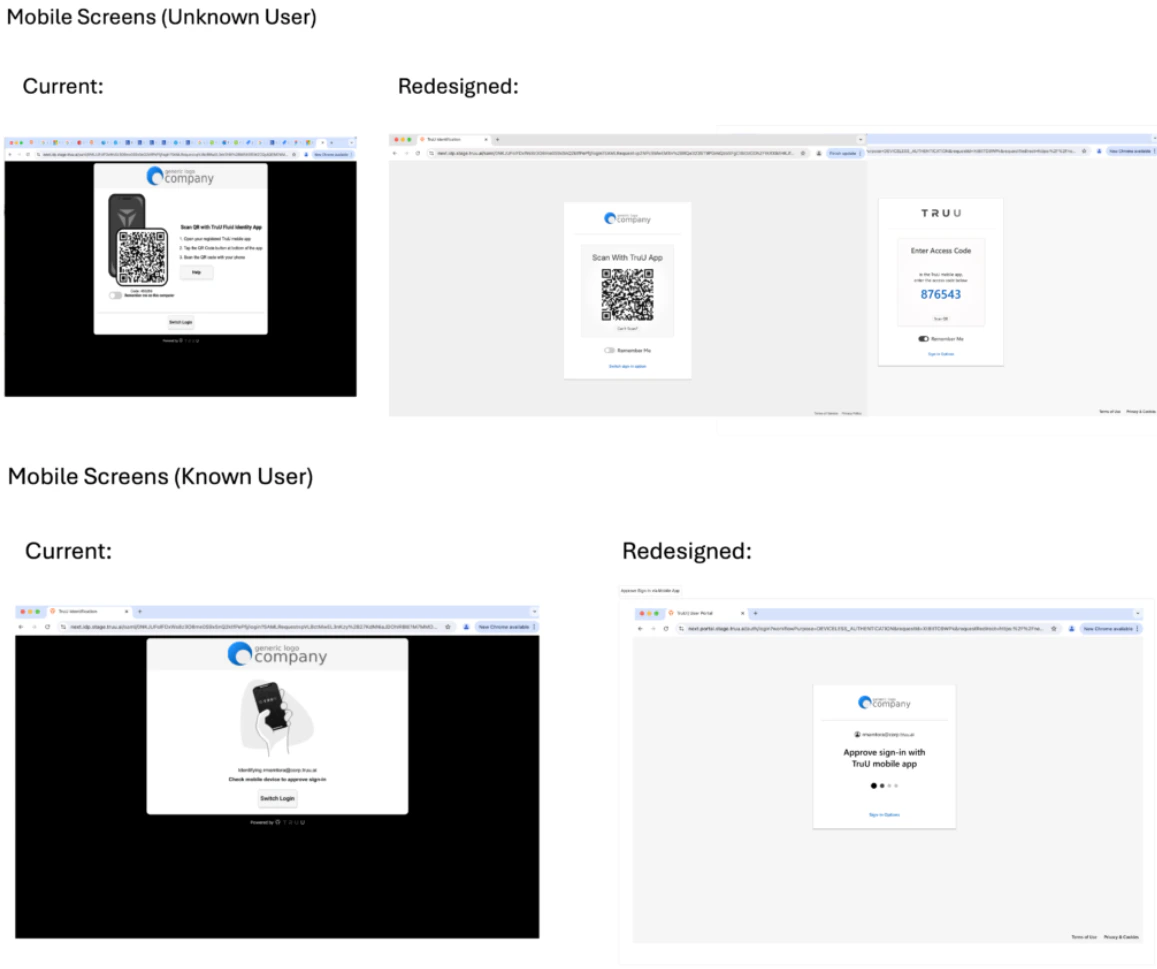Click the access code 876543
Image resolution: width=1157 pixels, height=969 pixels.
pyautogui.click(x=941, y=294)
